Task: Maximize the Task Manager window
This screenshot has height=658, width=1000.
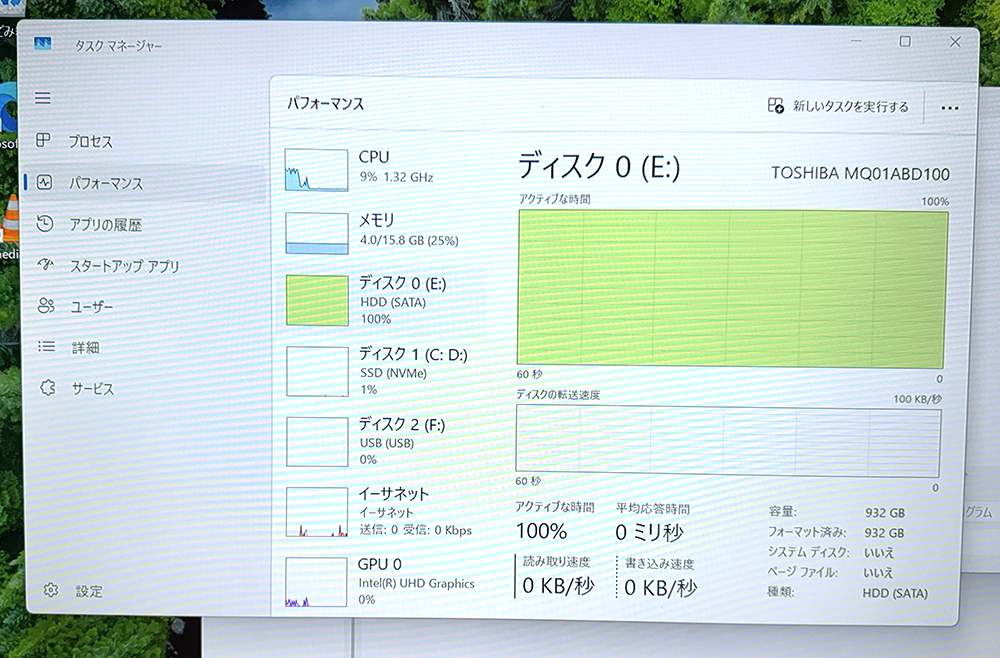Action: (905, 42)
